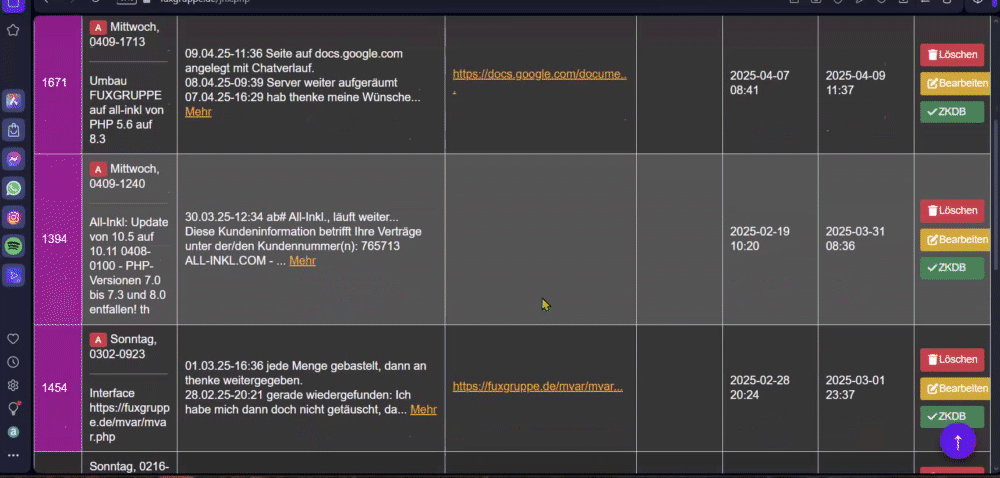Click date '2025-02-19 10:20'
Image resolution: width=1000 pixels, height=478 pixels.
[760, 239]
